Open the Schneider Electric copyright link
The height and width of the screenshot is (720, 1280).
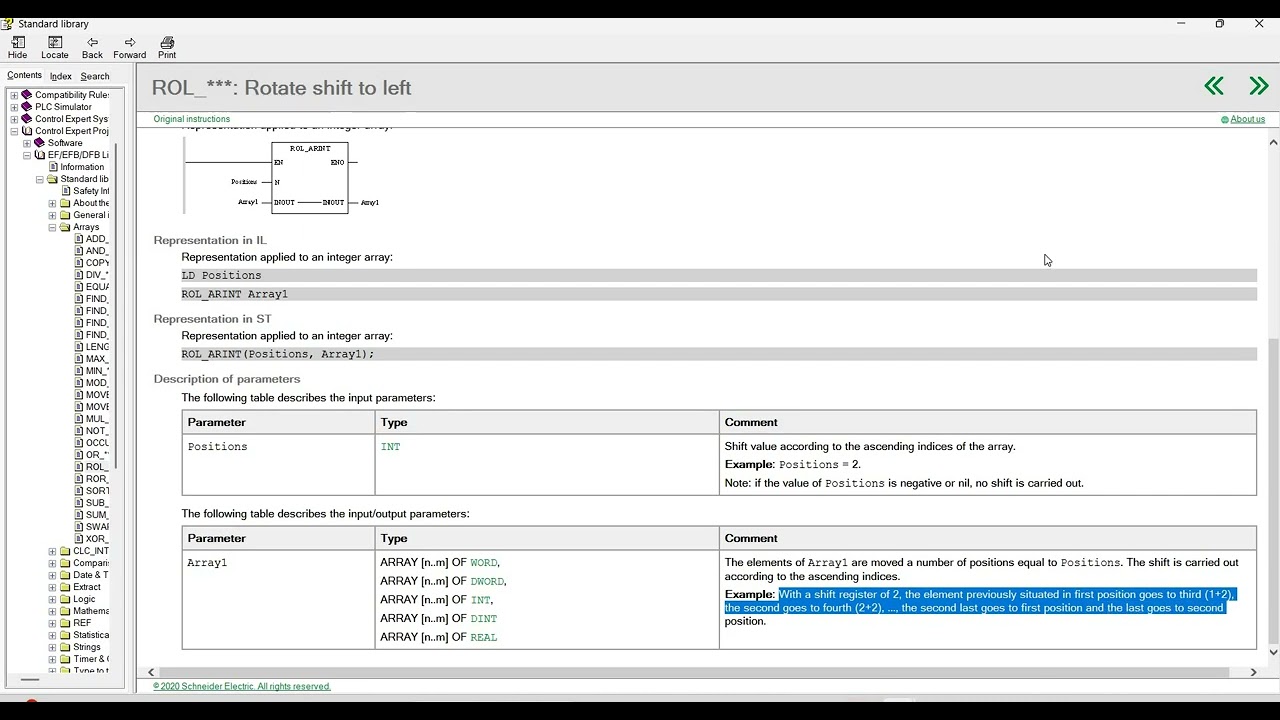tap(242, 686)
